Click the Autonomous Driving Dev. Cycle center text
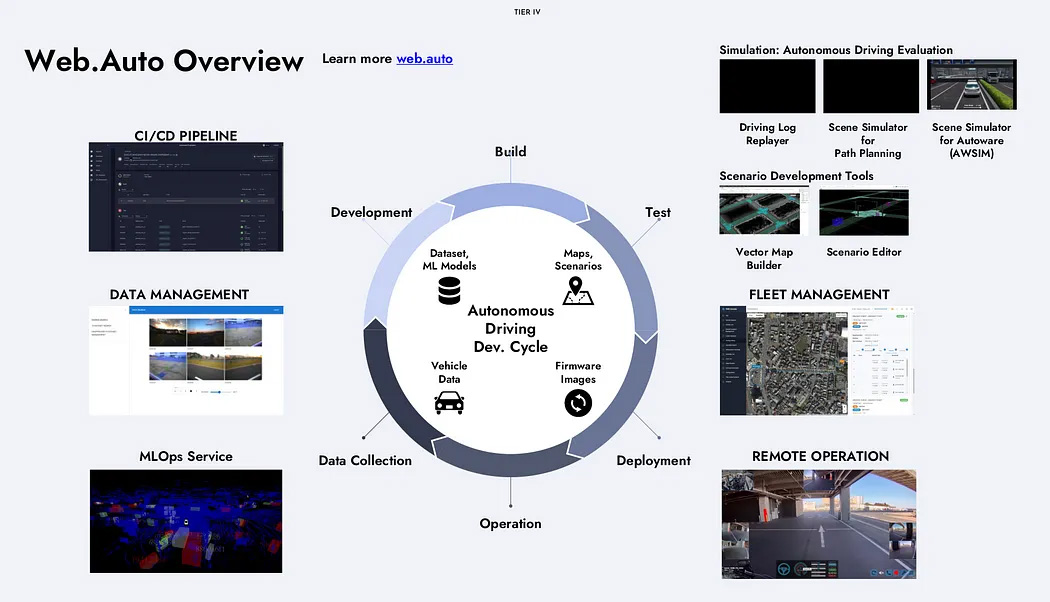The height and width of the screenshot is (602, 1050). (x=510, y=329)
